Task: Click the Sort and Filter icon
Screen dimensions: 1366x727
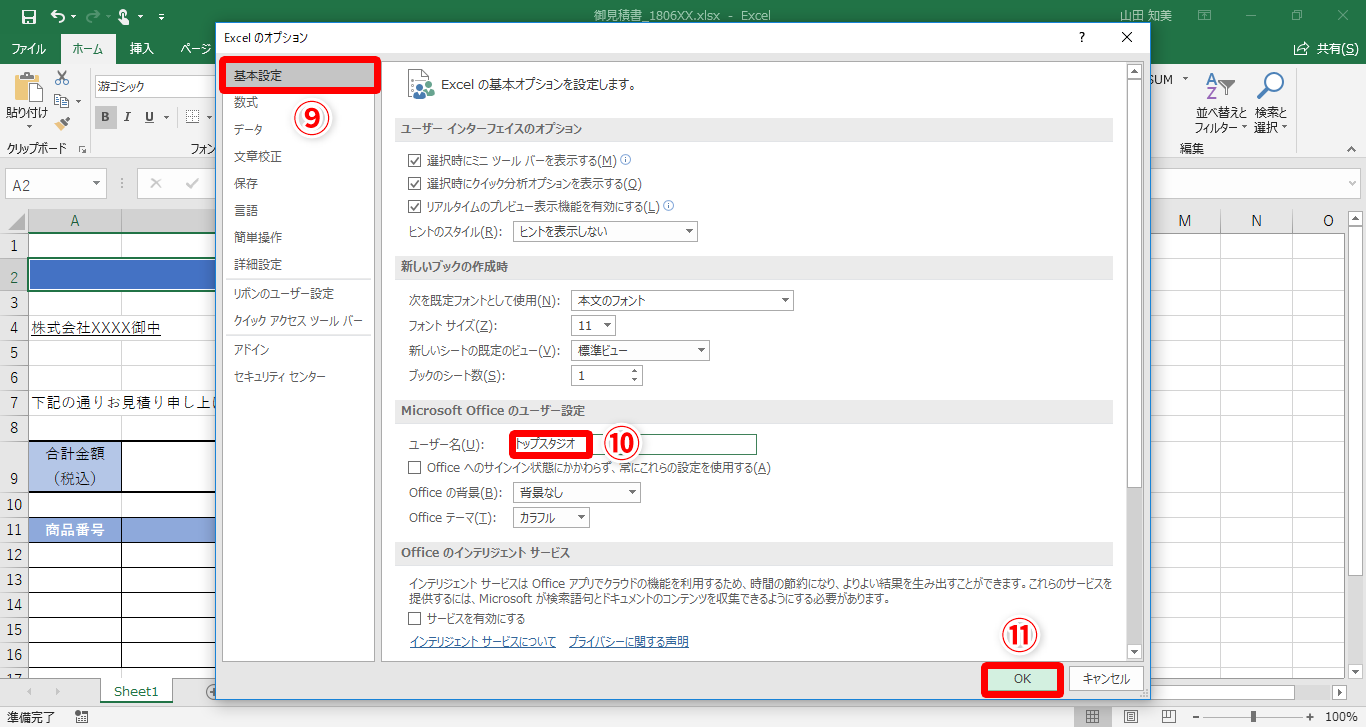Action: click(x=1220, y=88)
